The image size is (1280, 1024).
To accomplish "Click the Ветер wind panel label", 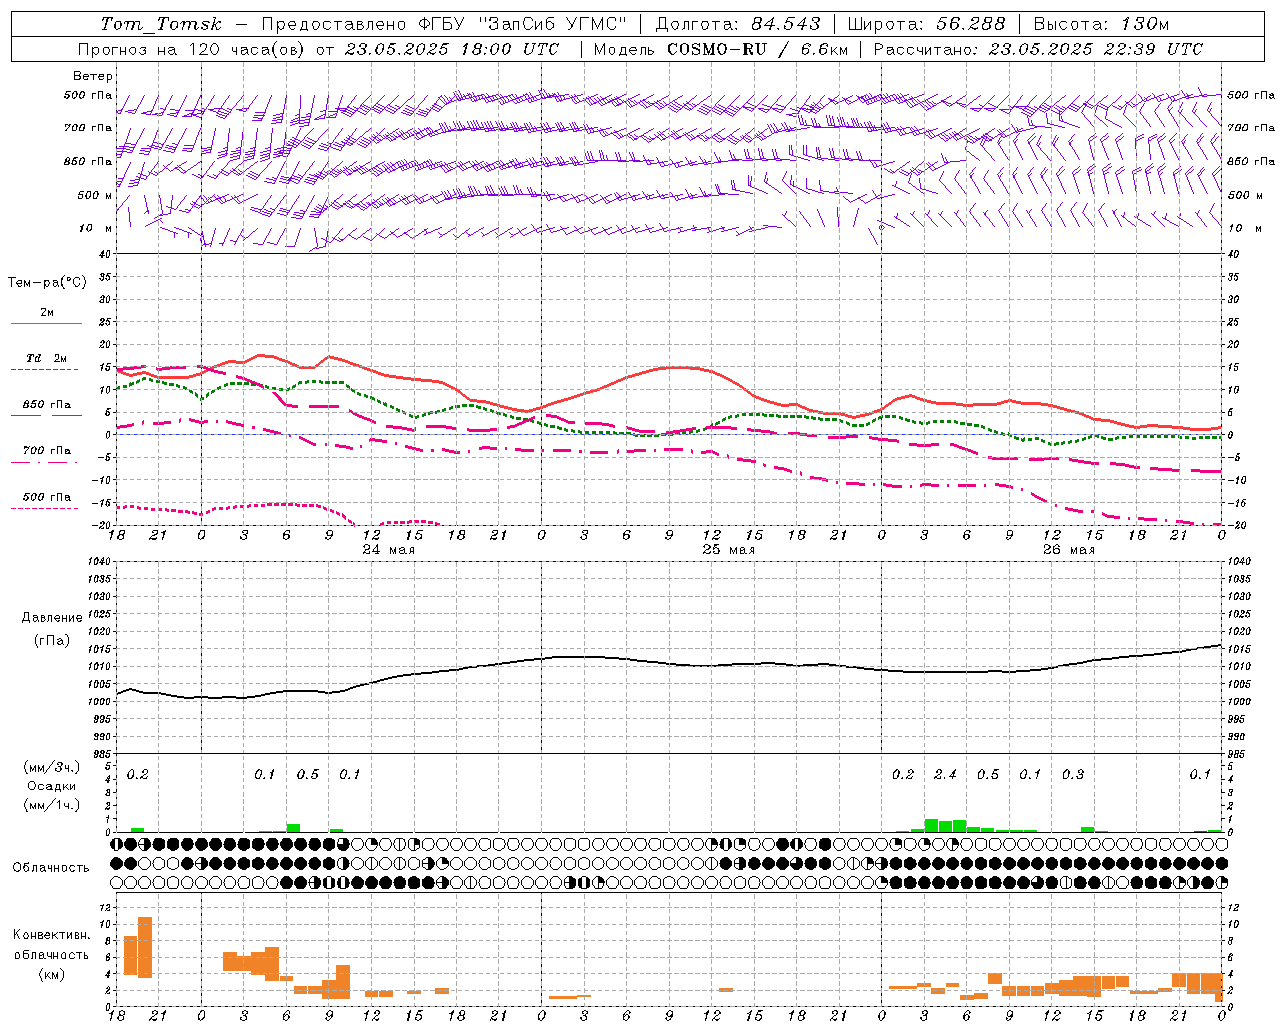I will point(93,76).
